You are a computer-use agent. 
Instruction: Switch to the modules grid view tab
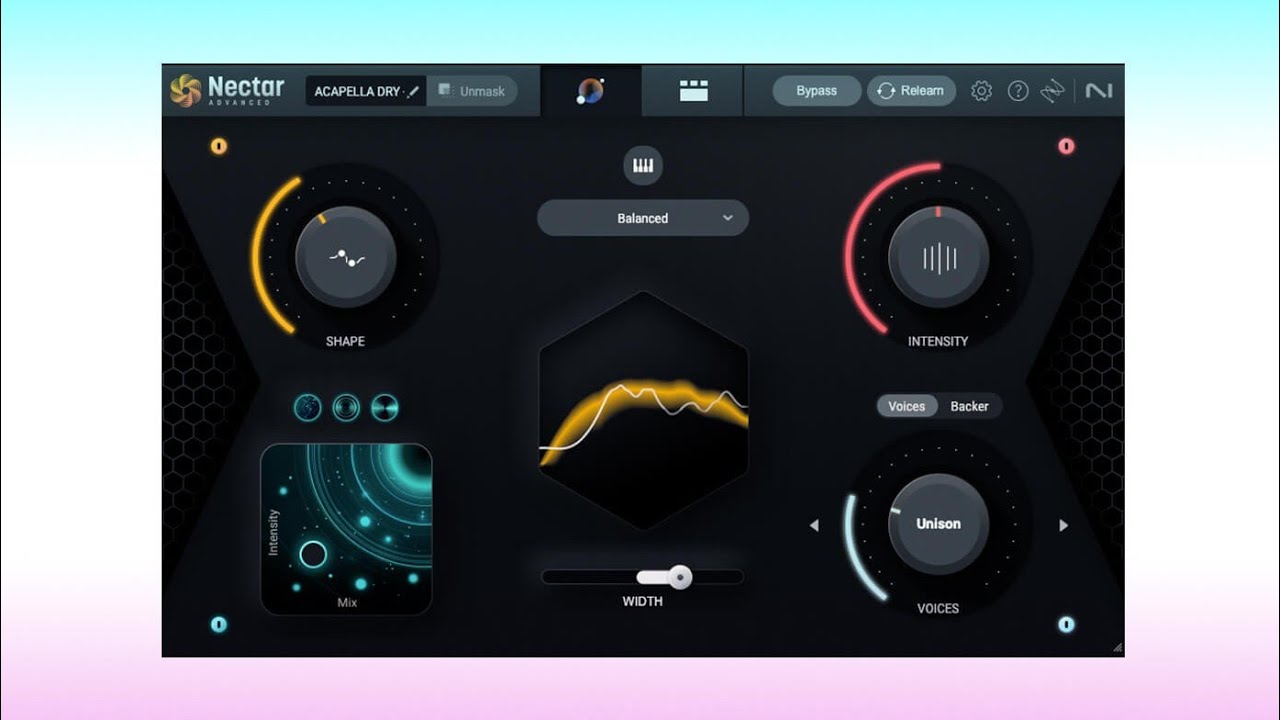tap(693, 91)
